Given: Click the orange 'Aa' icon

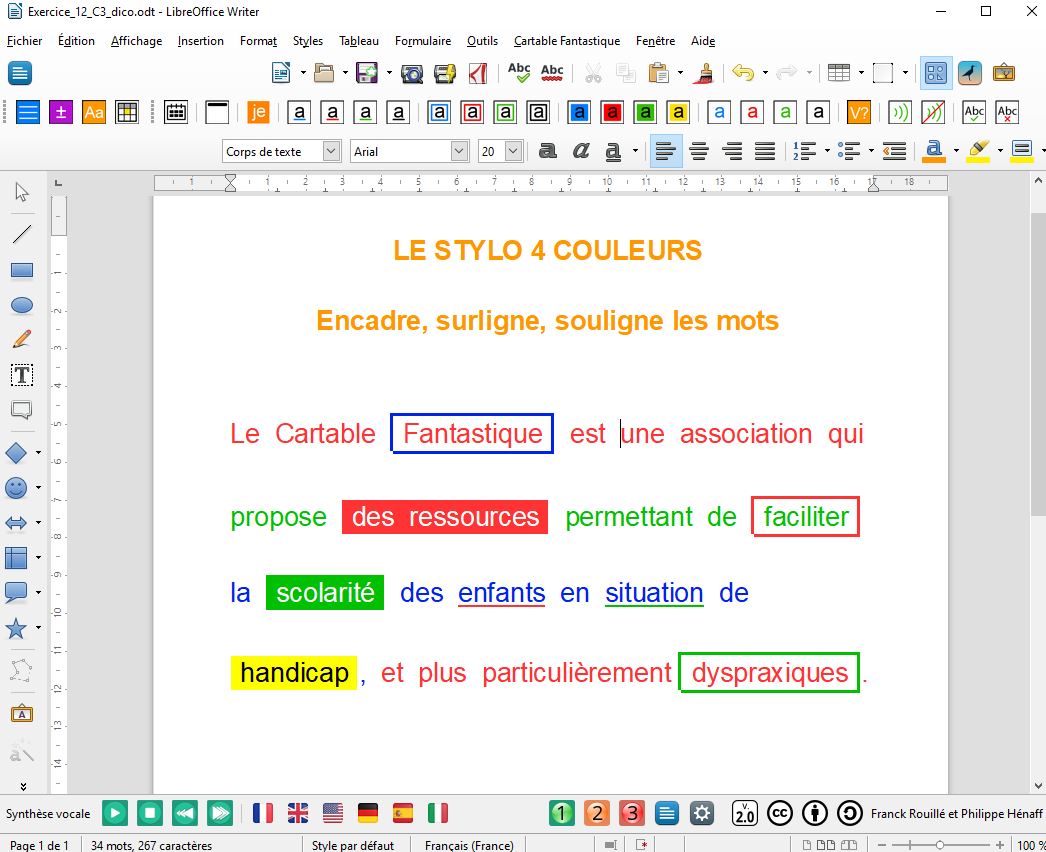Looking at the screenshot, I should pos(93,112).
